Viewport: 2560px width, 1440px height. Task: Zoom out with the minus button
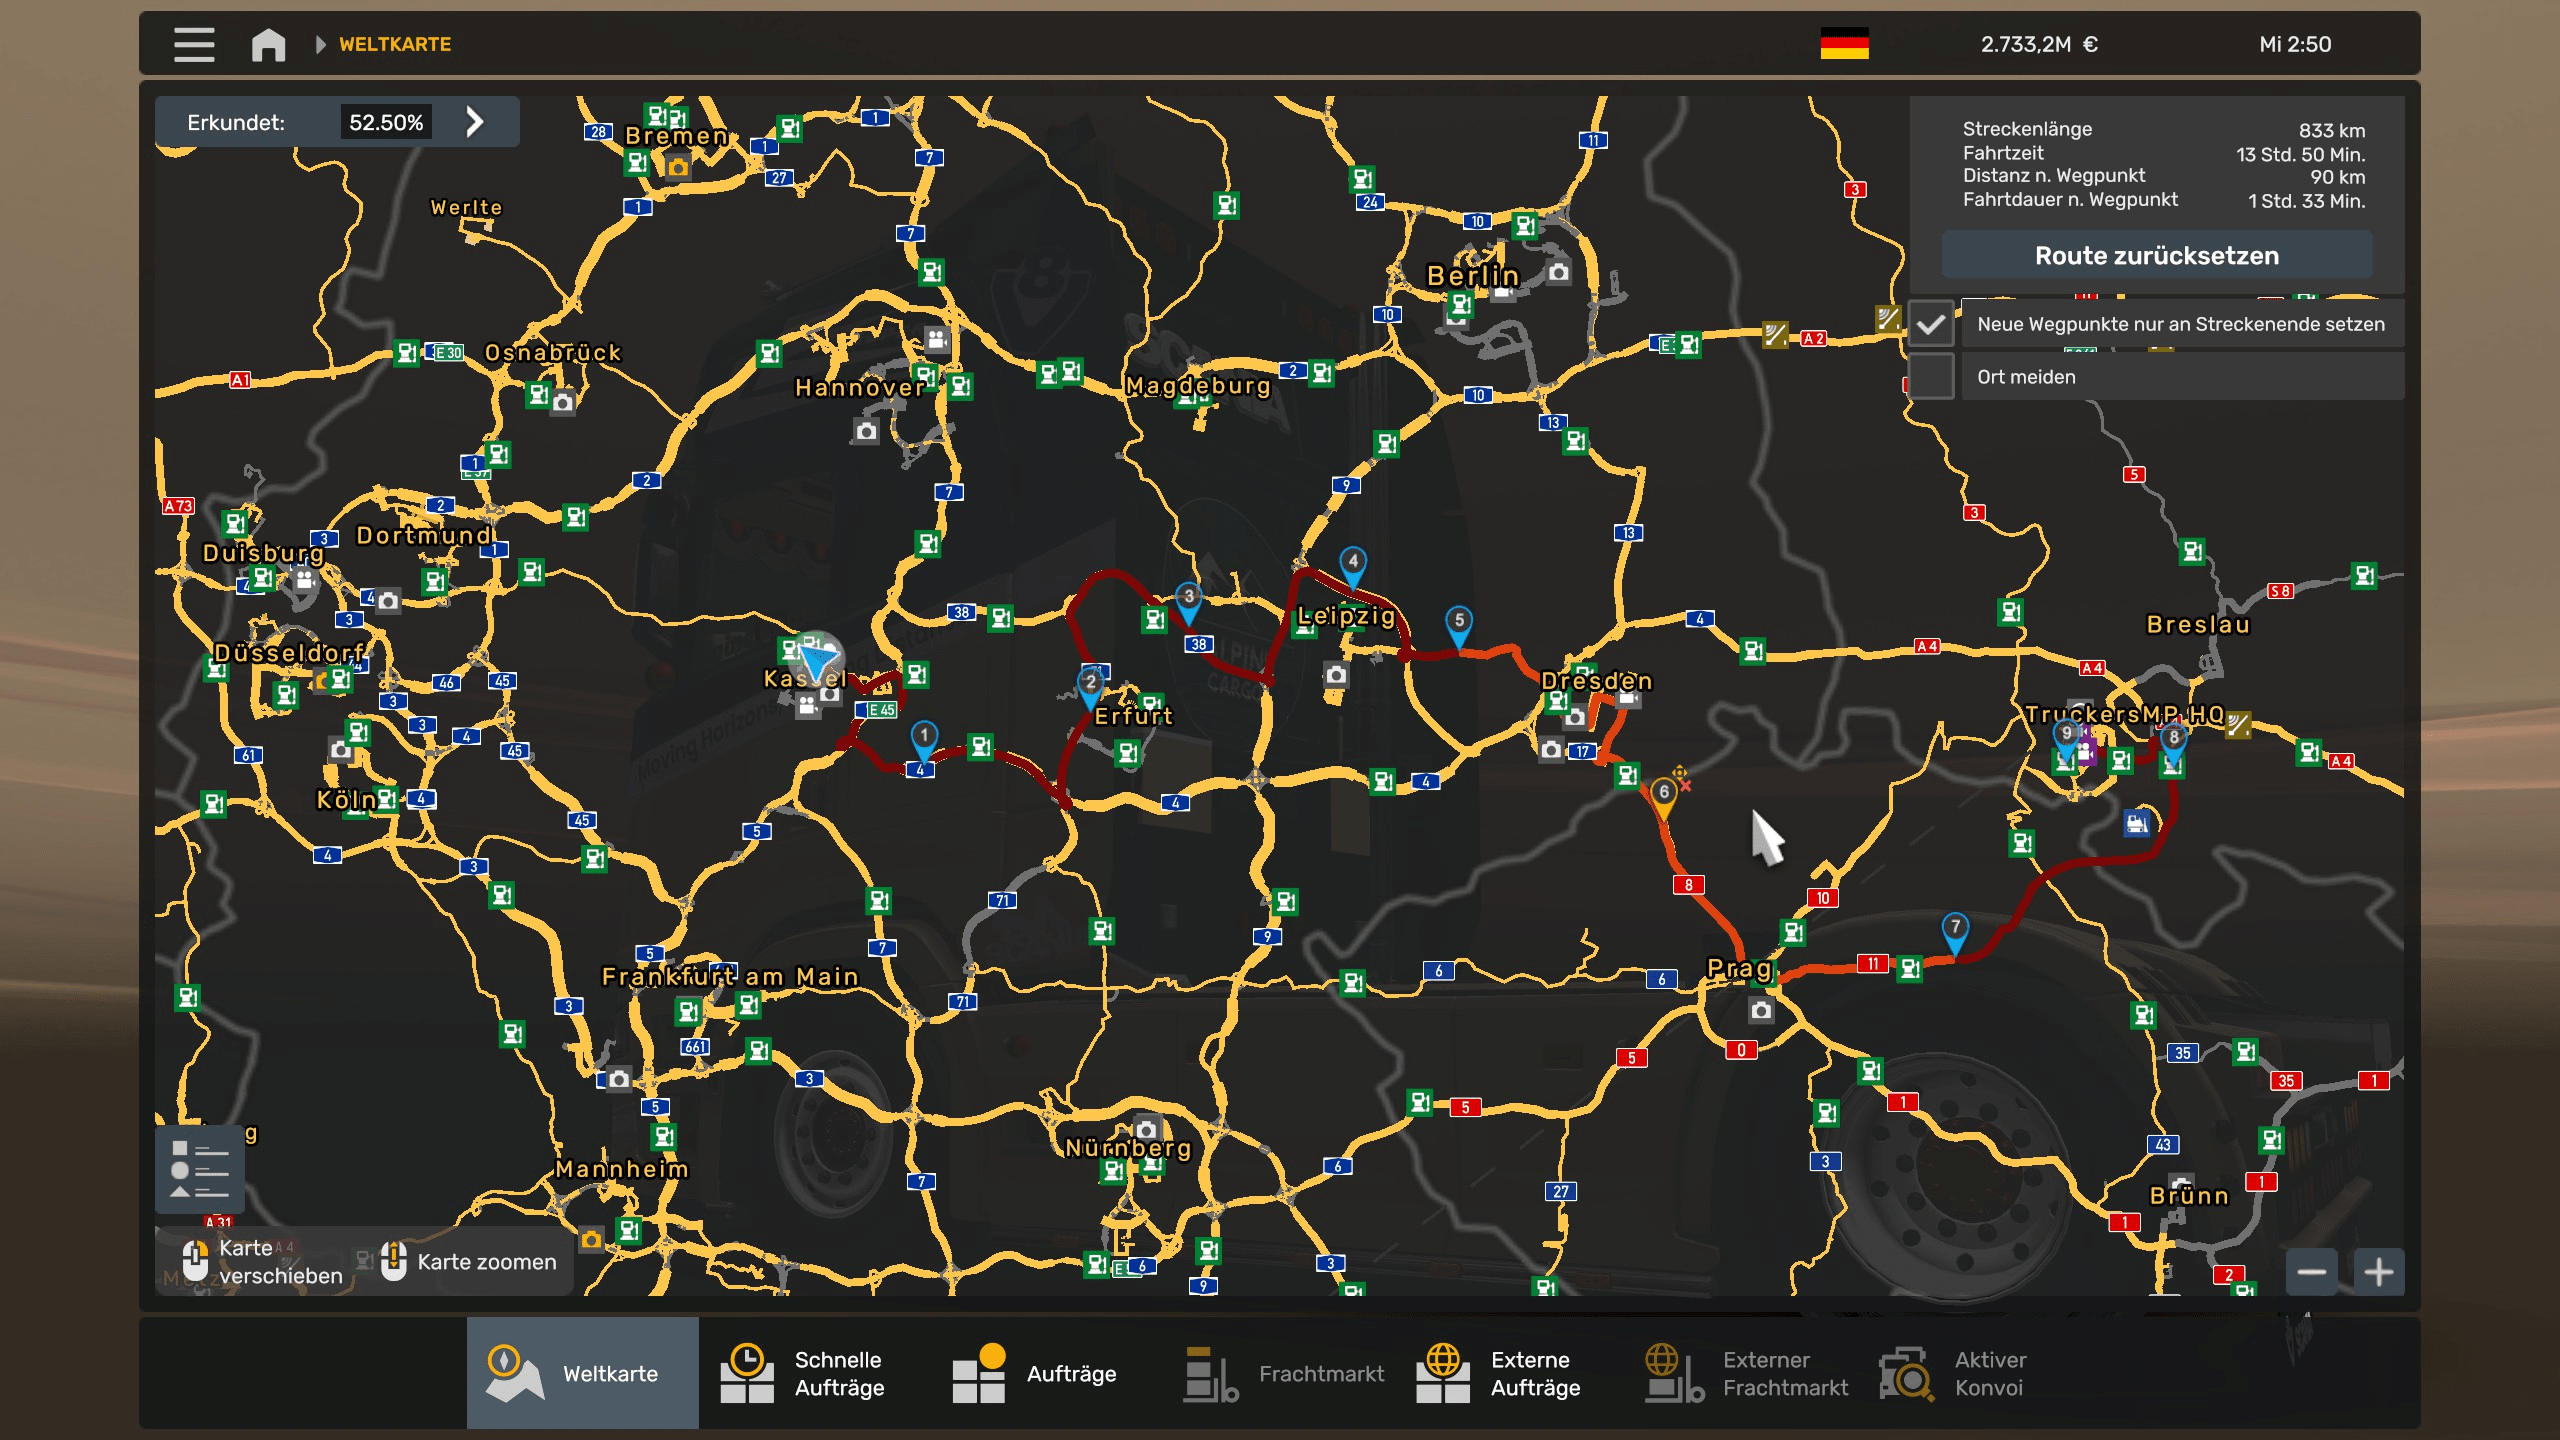[2311, 1272]
